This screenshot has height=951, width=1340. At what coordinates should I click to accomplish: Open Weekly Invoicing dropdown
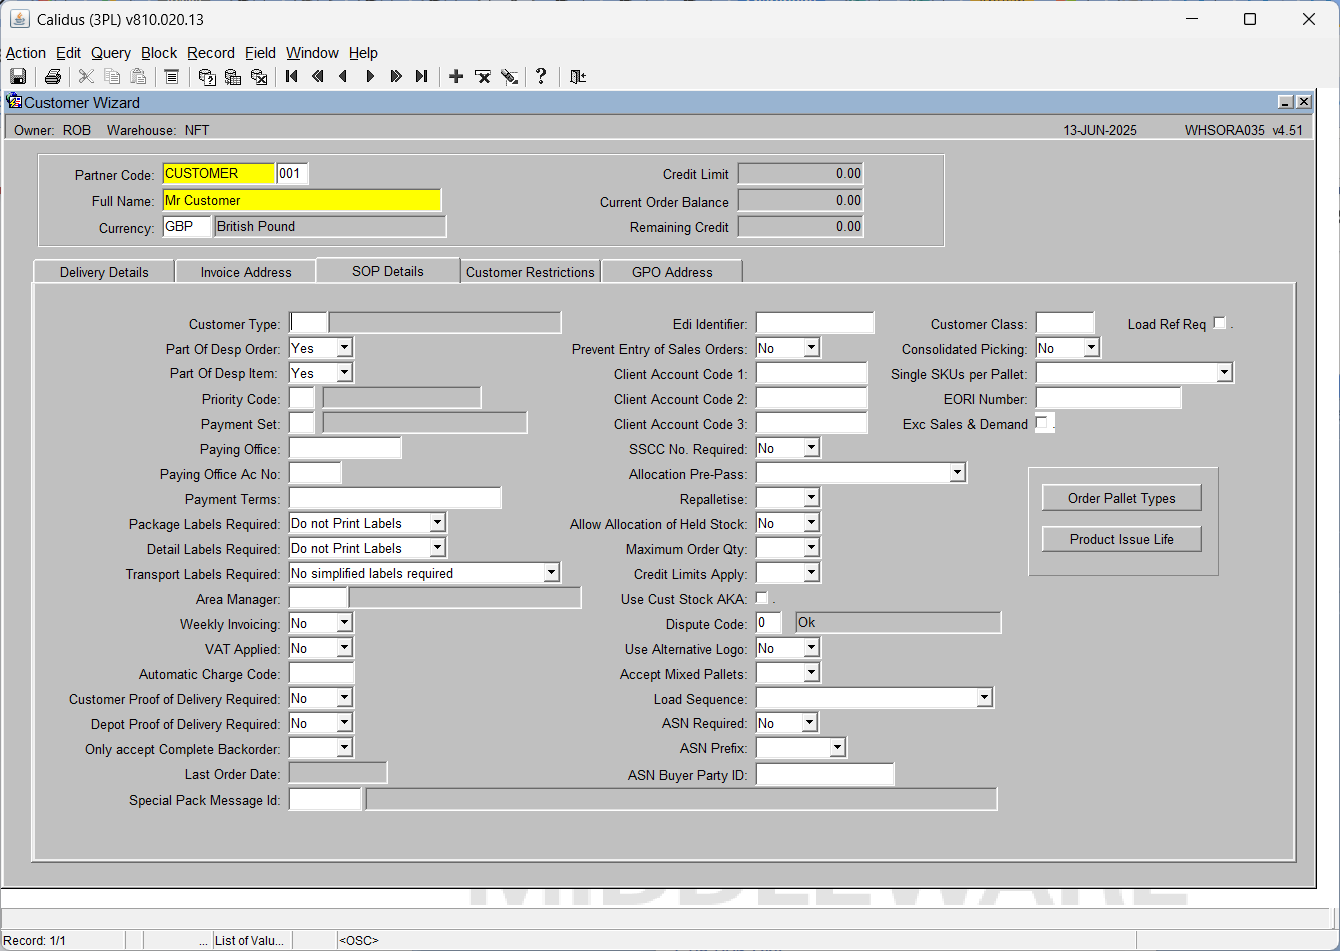pos(344,623)
